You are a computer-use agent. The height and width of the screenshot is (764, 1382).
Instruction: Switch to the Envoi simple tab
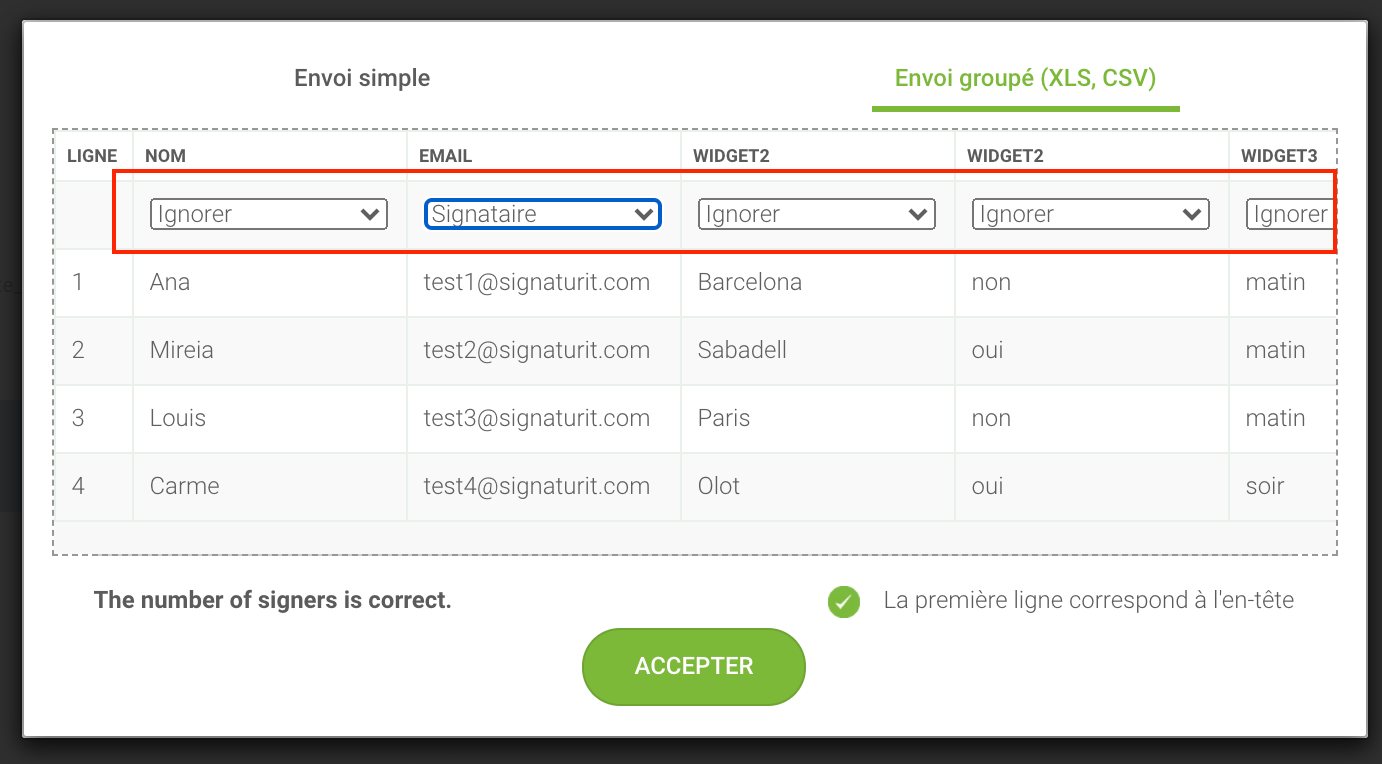click(x=362, y=78)
